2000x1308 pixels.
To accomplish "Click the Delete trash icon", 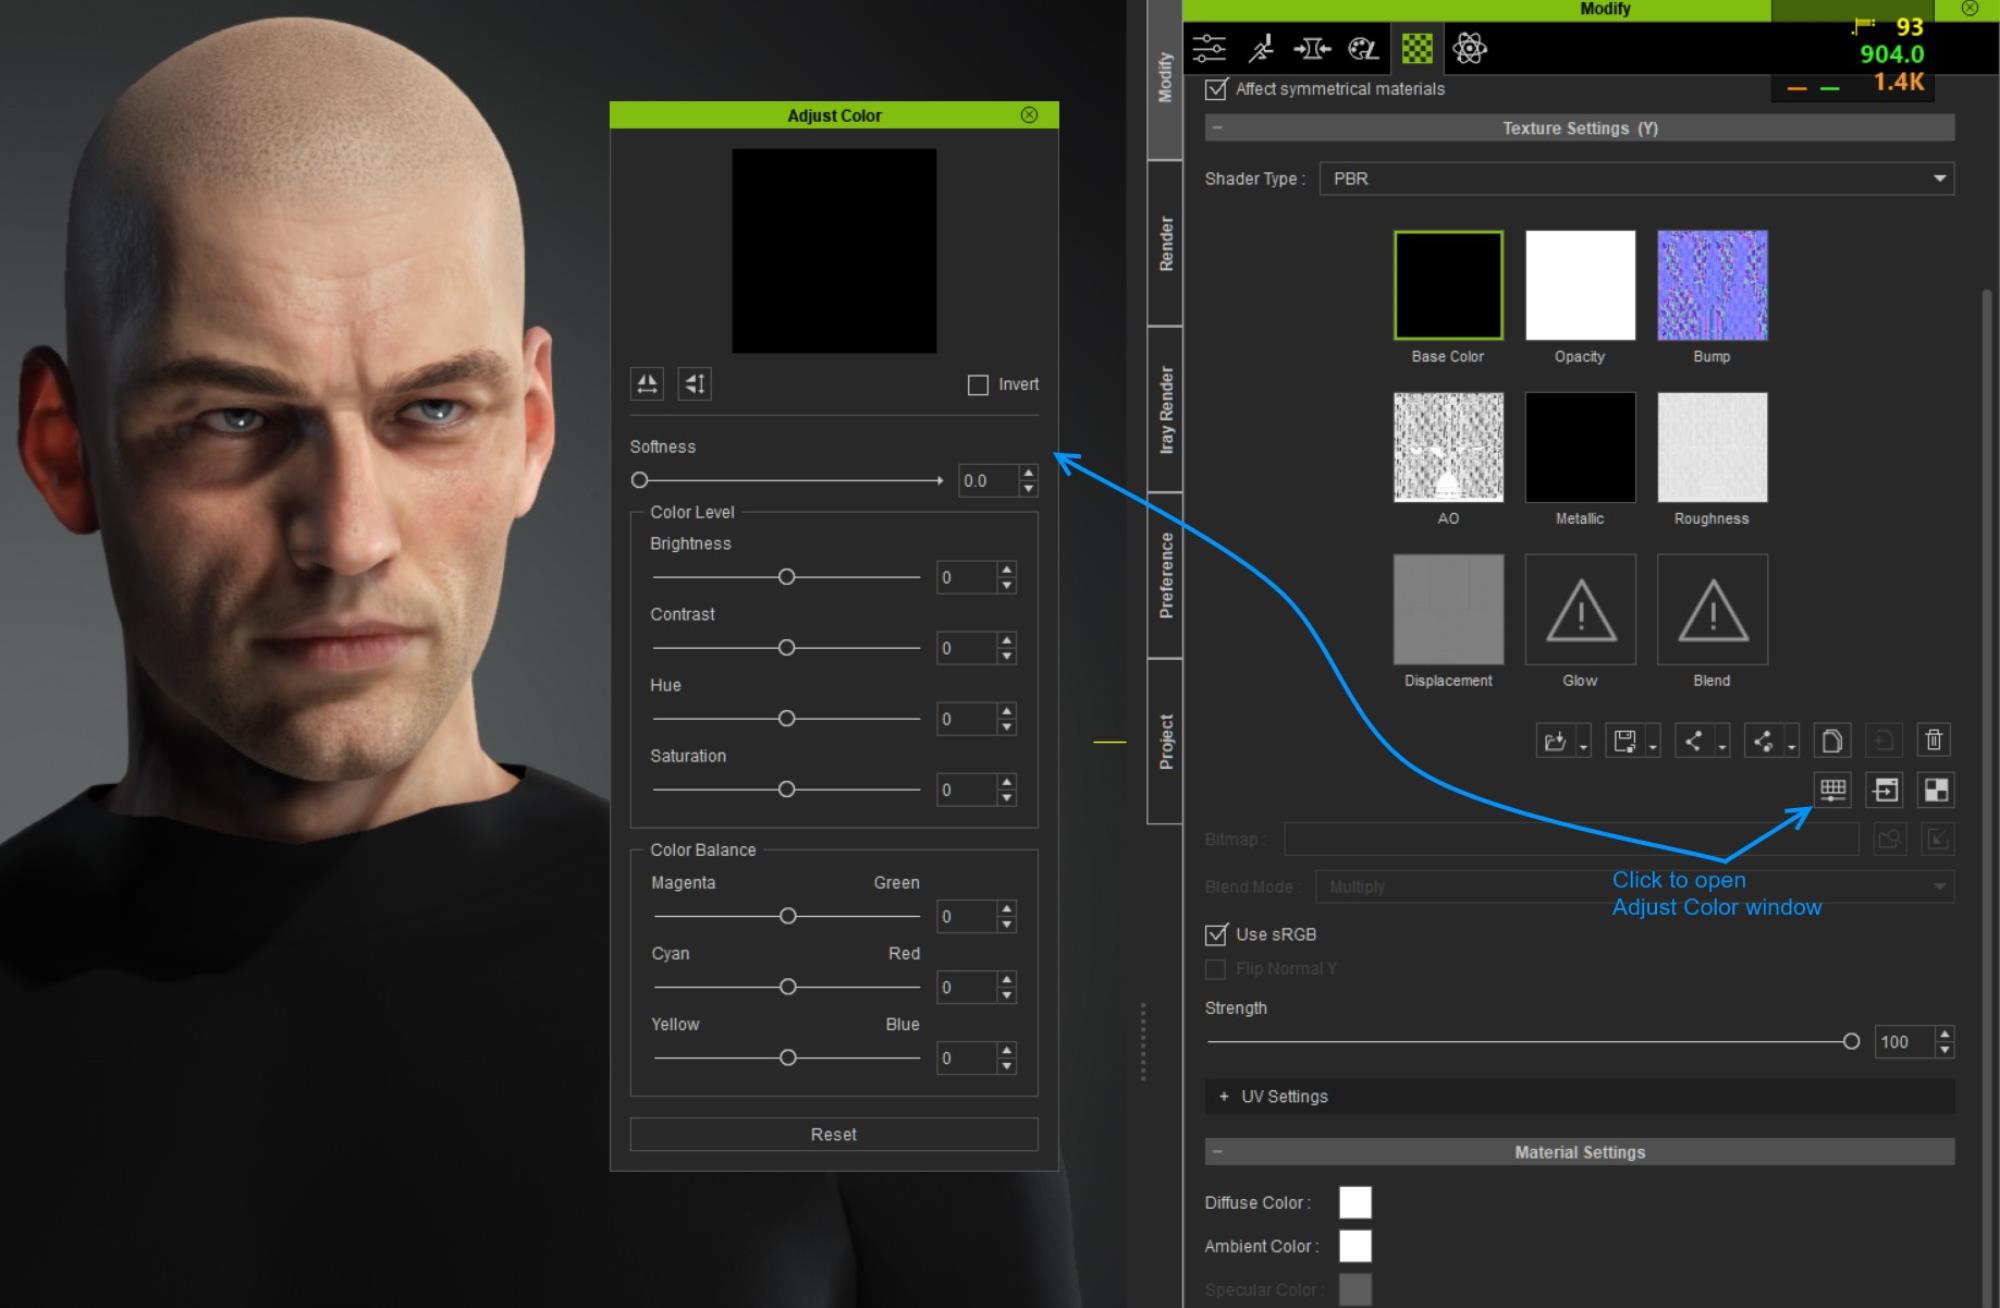I will click(x=1934, y=741).
